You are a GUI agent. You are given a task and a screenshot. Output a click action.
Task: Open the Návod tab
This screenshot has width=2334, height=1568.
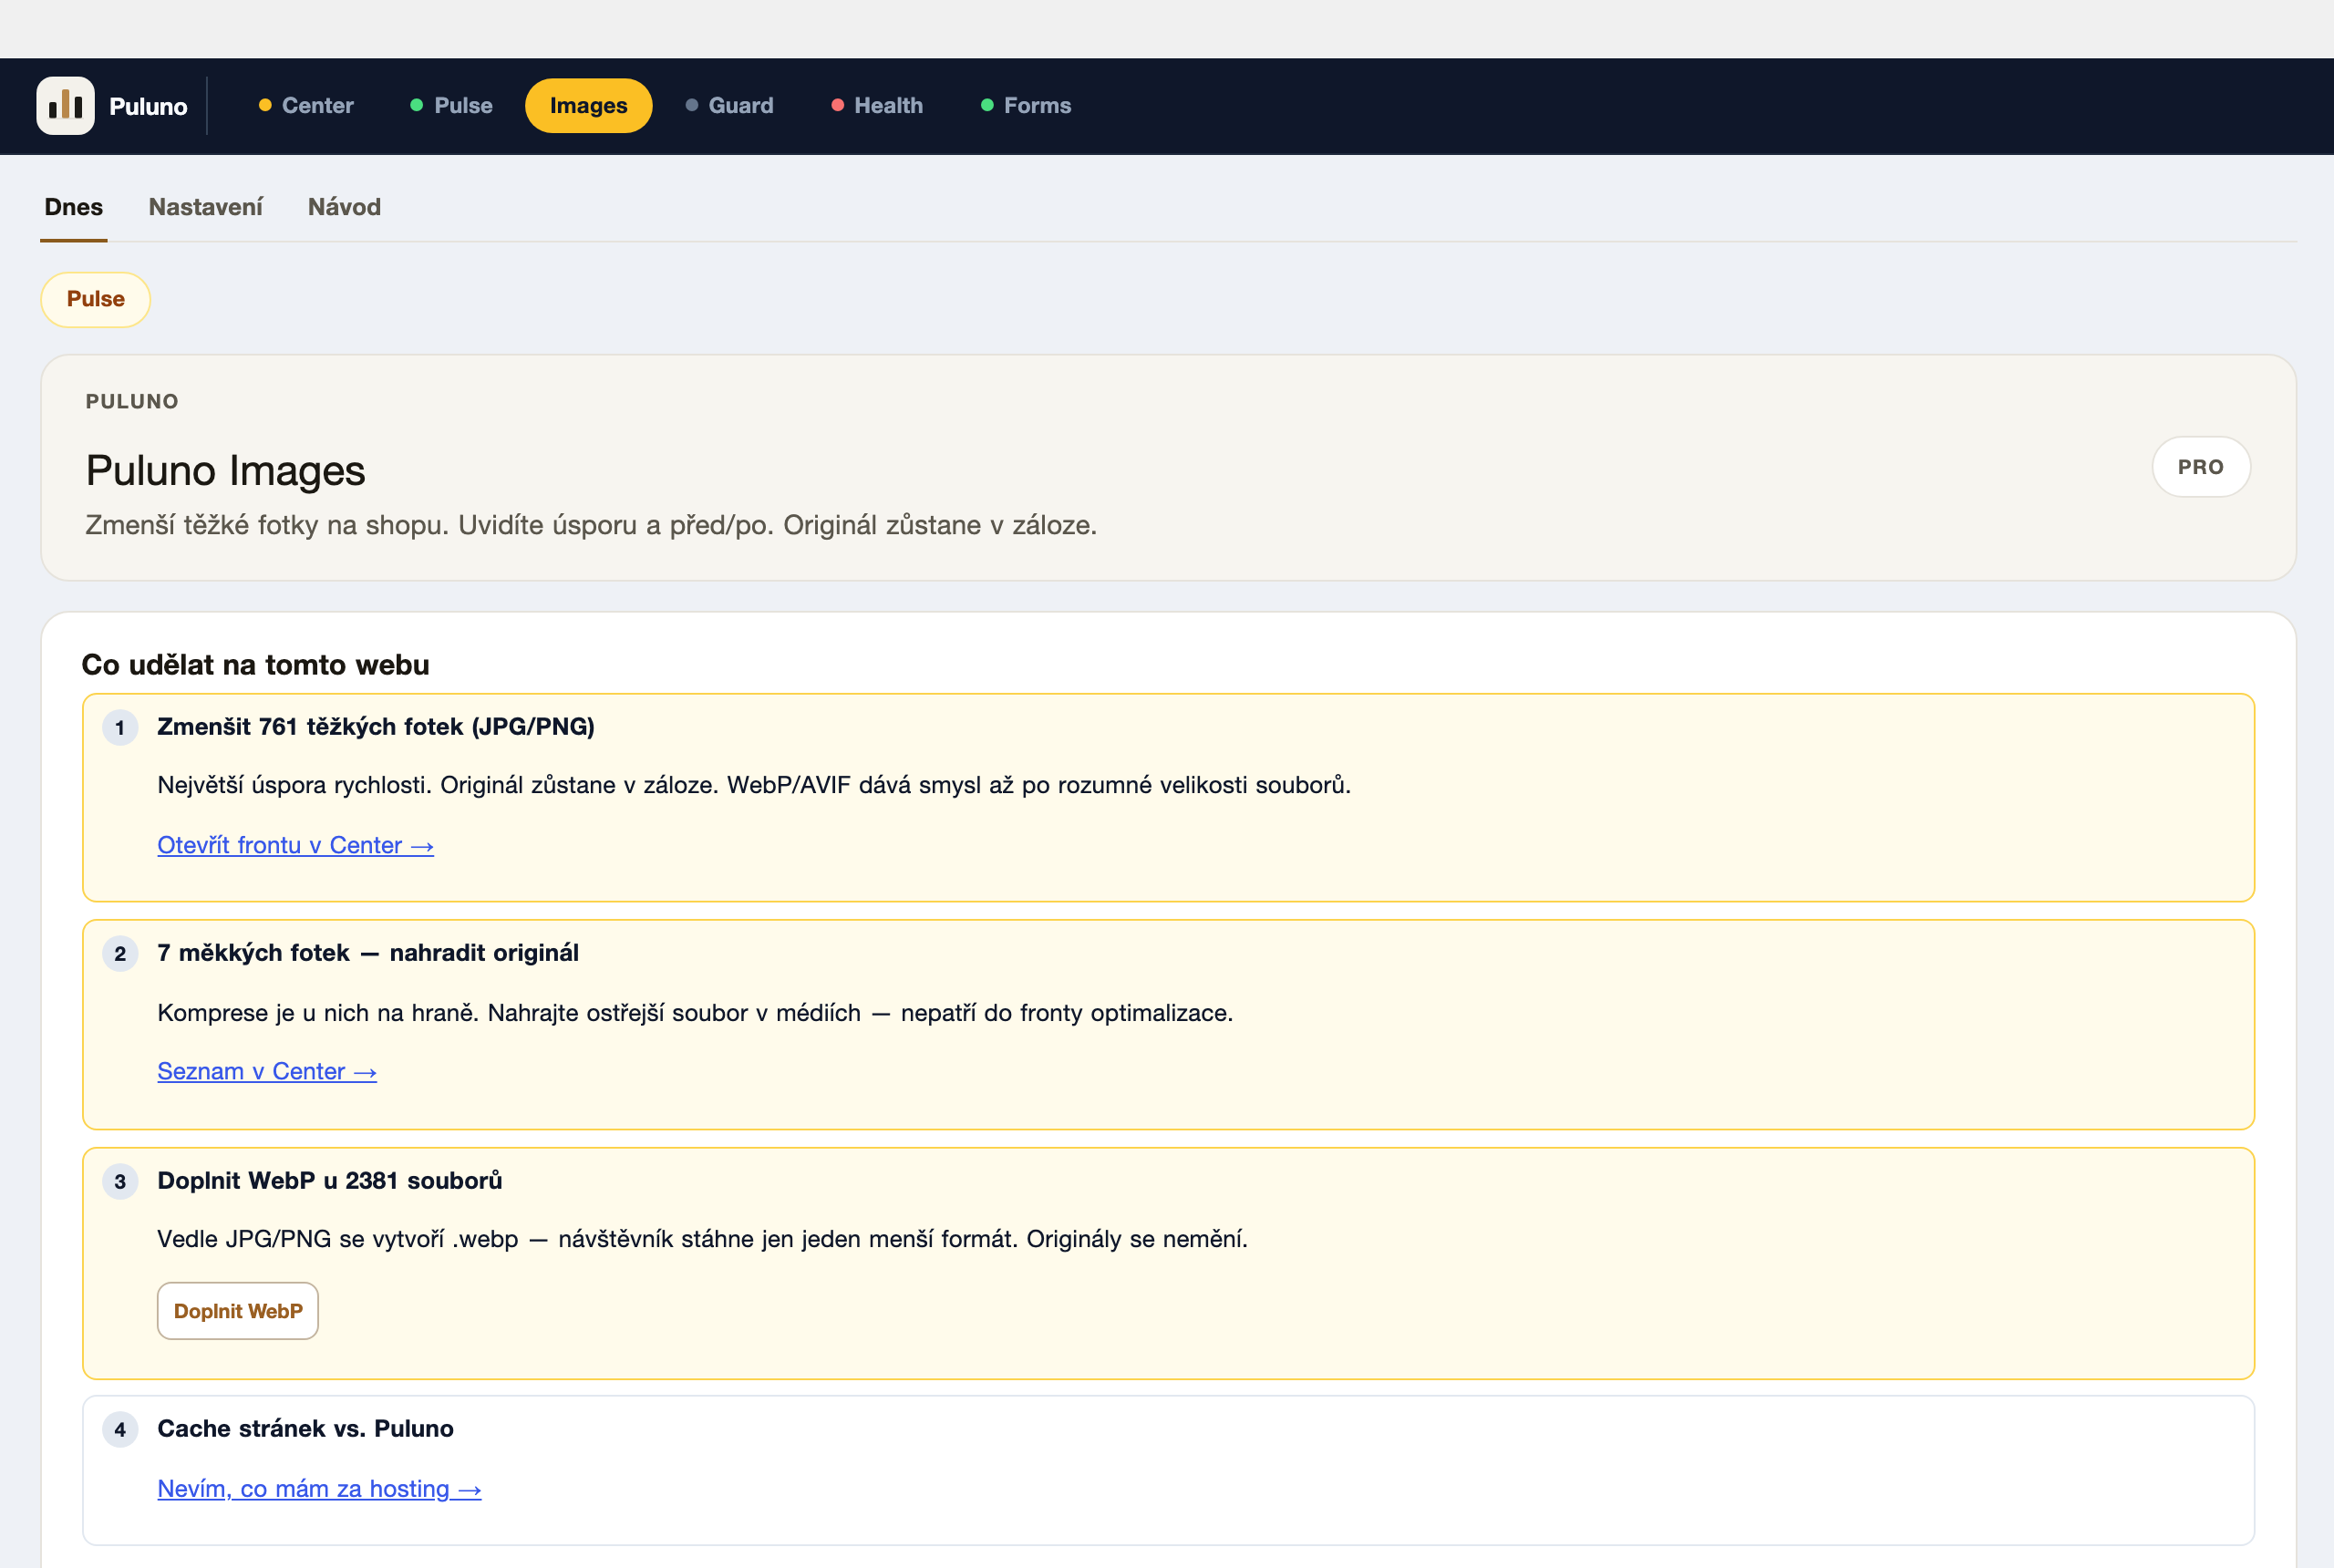[344, 207]
